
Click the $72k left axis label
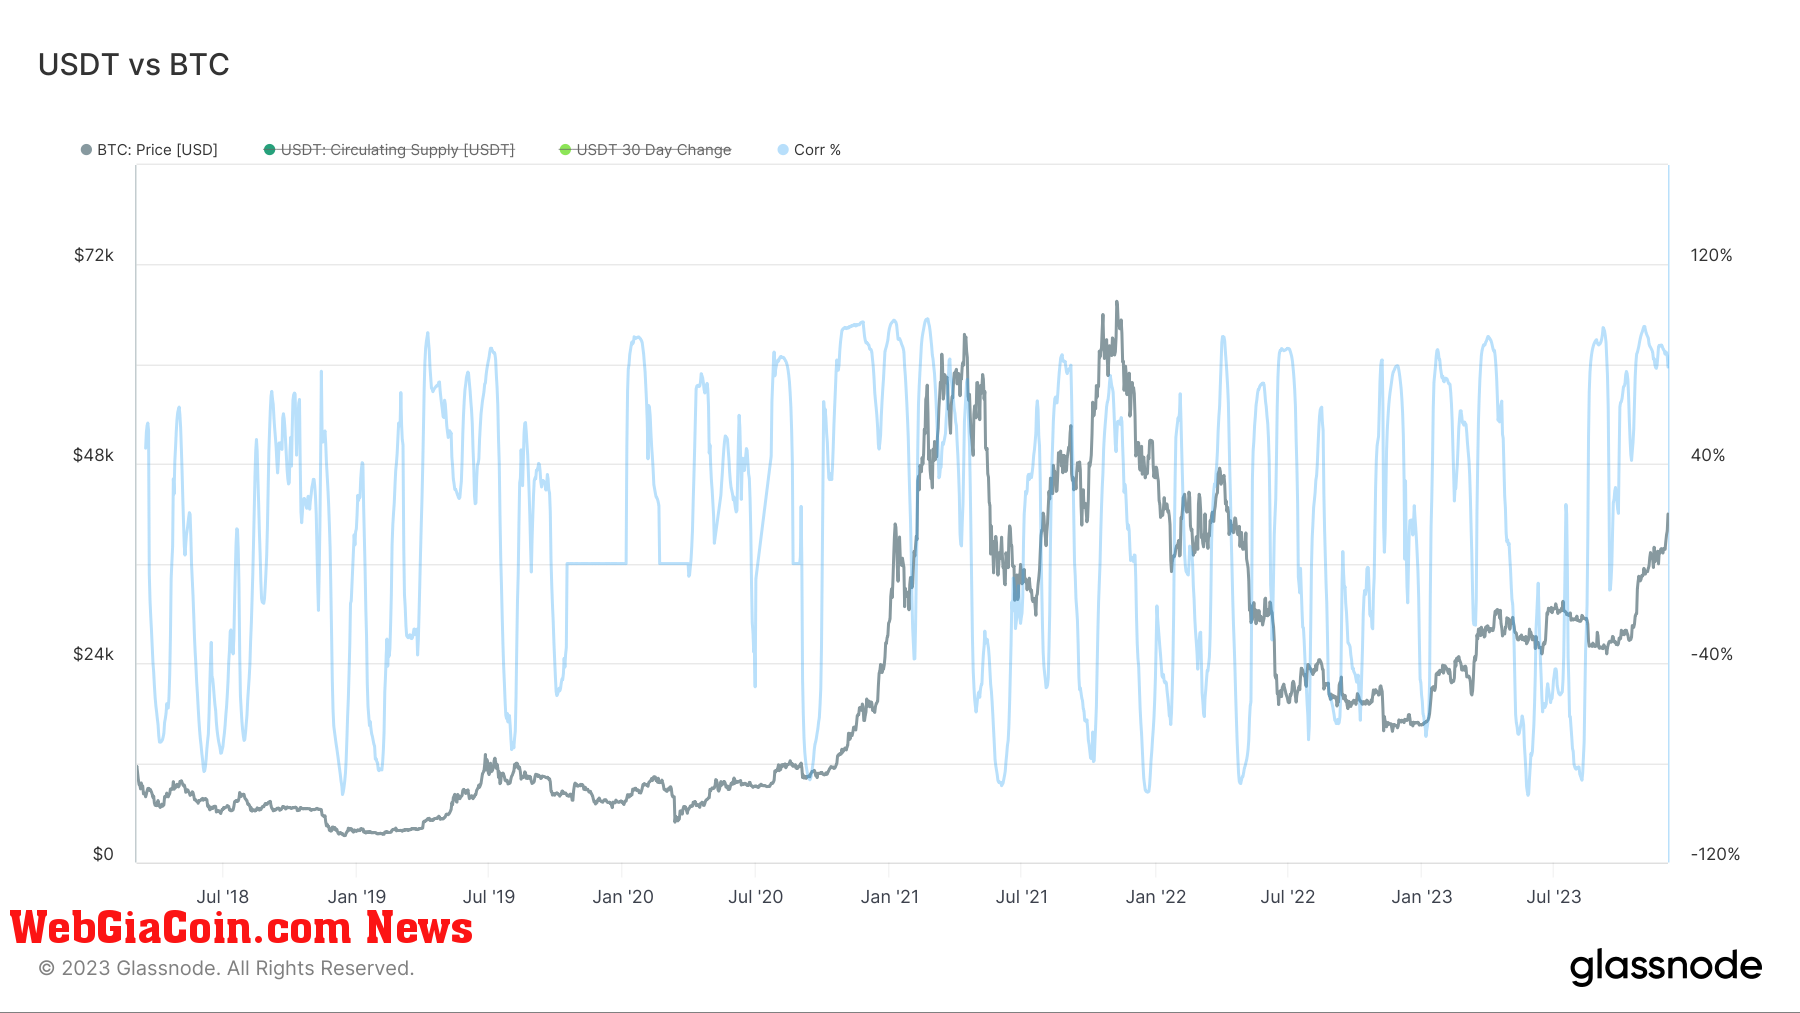tap(94, 255)
